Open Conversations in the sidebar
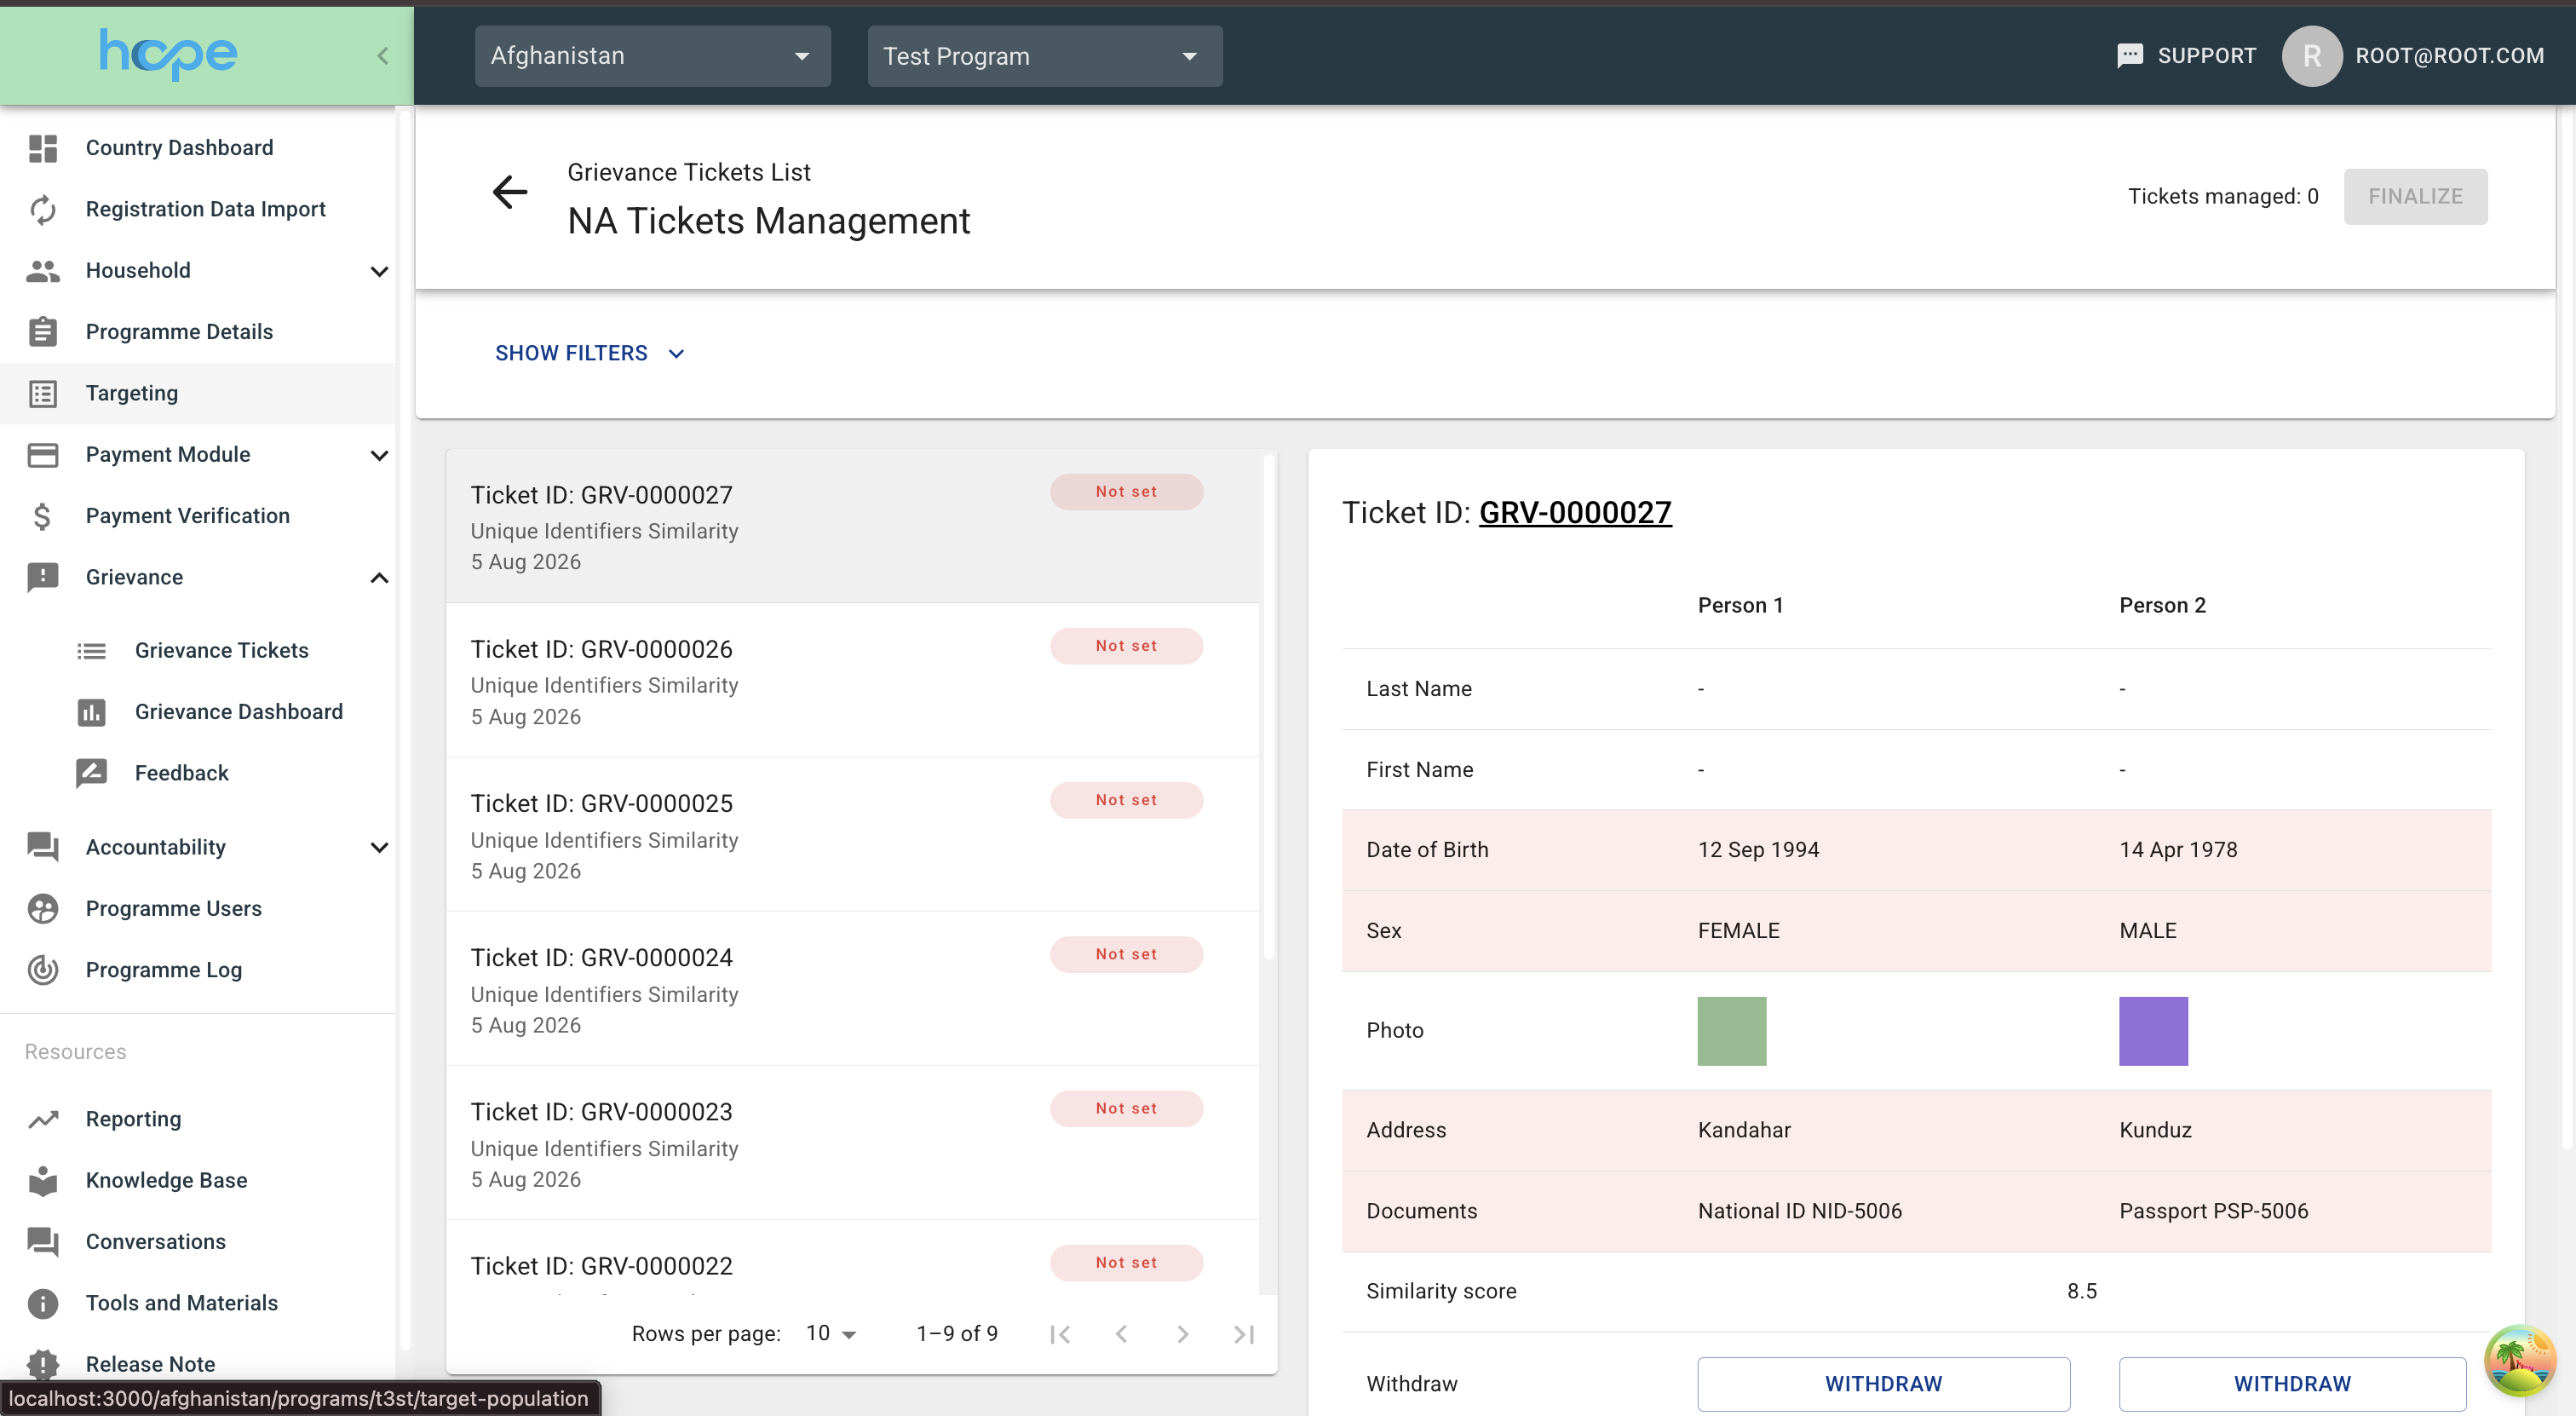Image resolution: width=2576 pixels, height=1416 pixels. (x=156, y=1242)
